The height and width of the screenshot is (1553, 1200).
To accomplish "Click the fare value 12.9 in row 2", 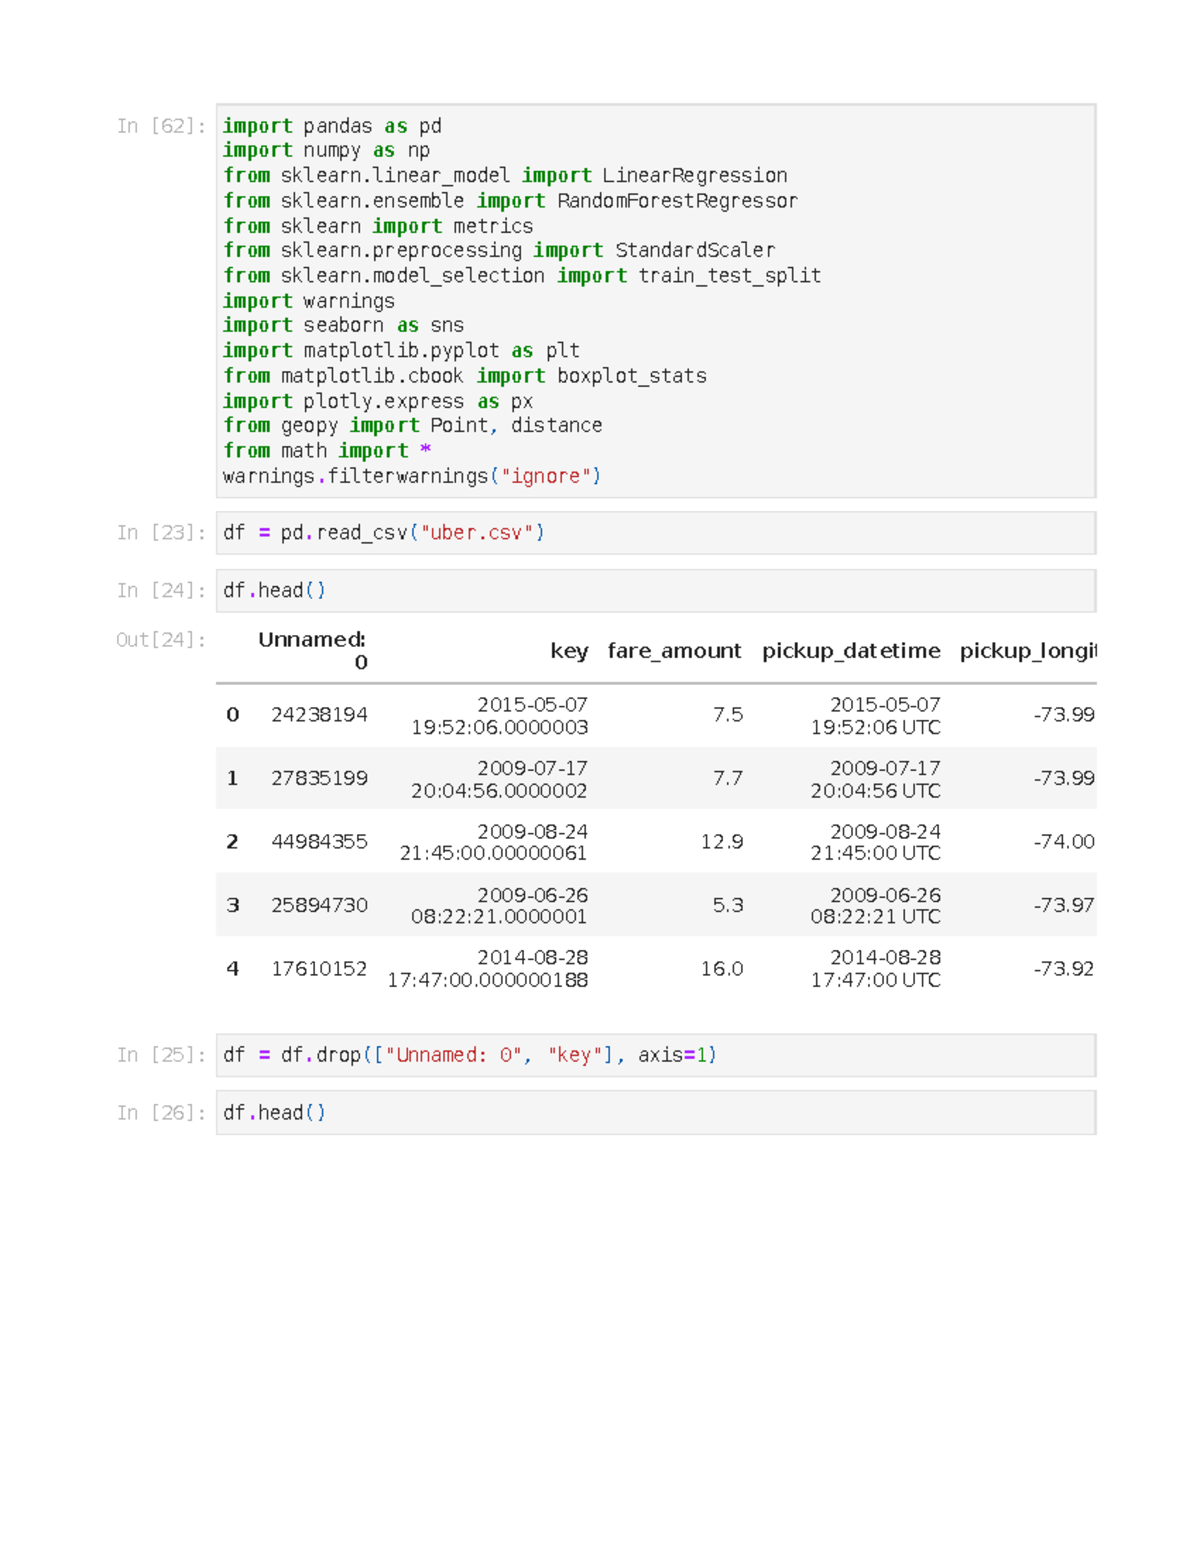I will tap(722, 841).
